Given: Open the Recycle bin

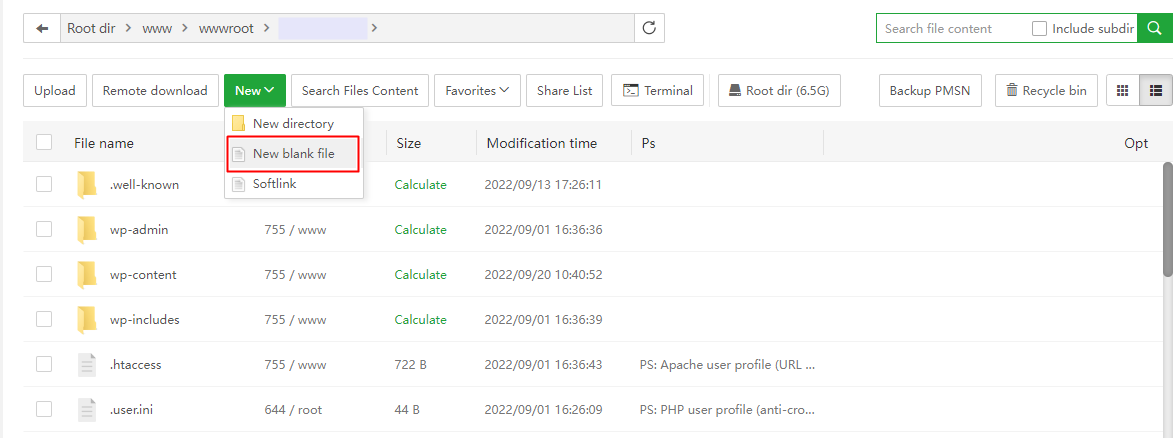Looking at the screenshot, I should pos(1046,90).
